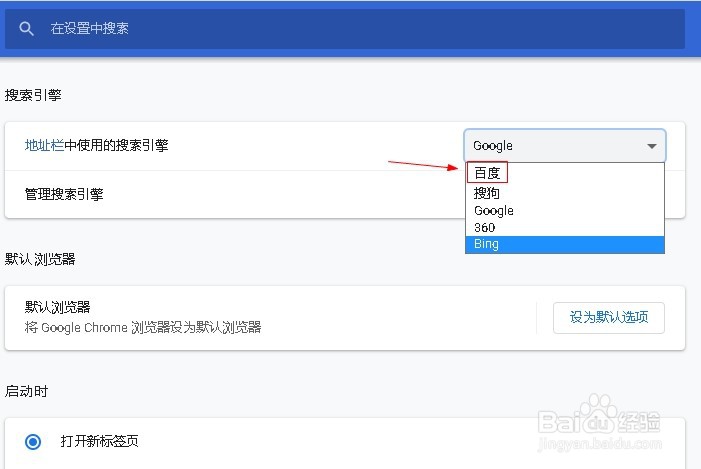Click the 搜索引擎 section heading
Image resolution: width=701 pixels, height=469 pixels.
pos(33,95)
